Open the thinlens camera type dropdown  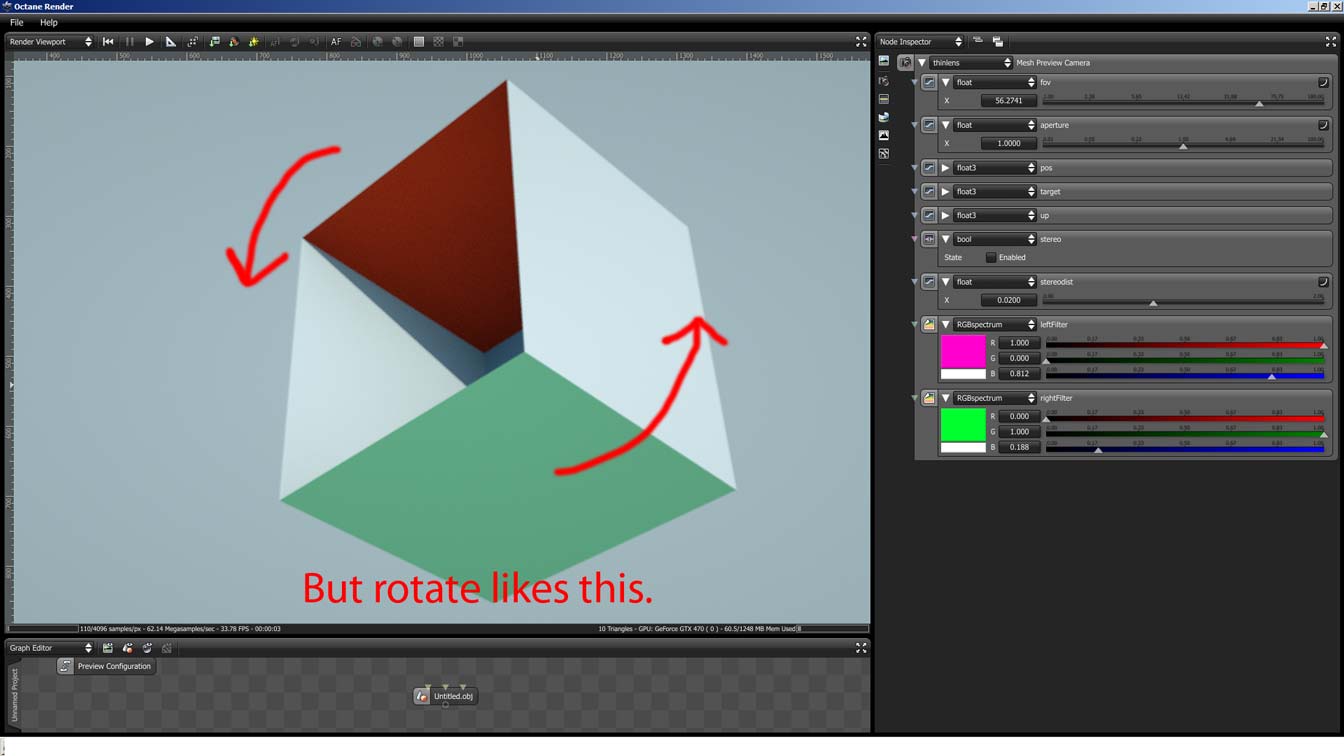971,63
